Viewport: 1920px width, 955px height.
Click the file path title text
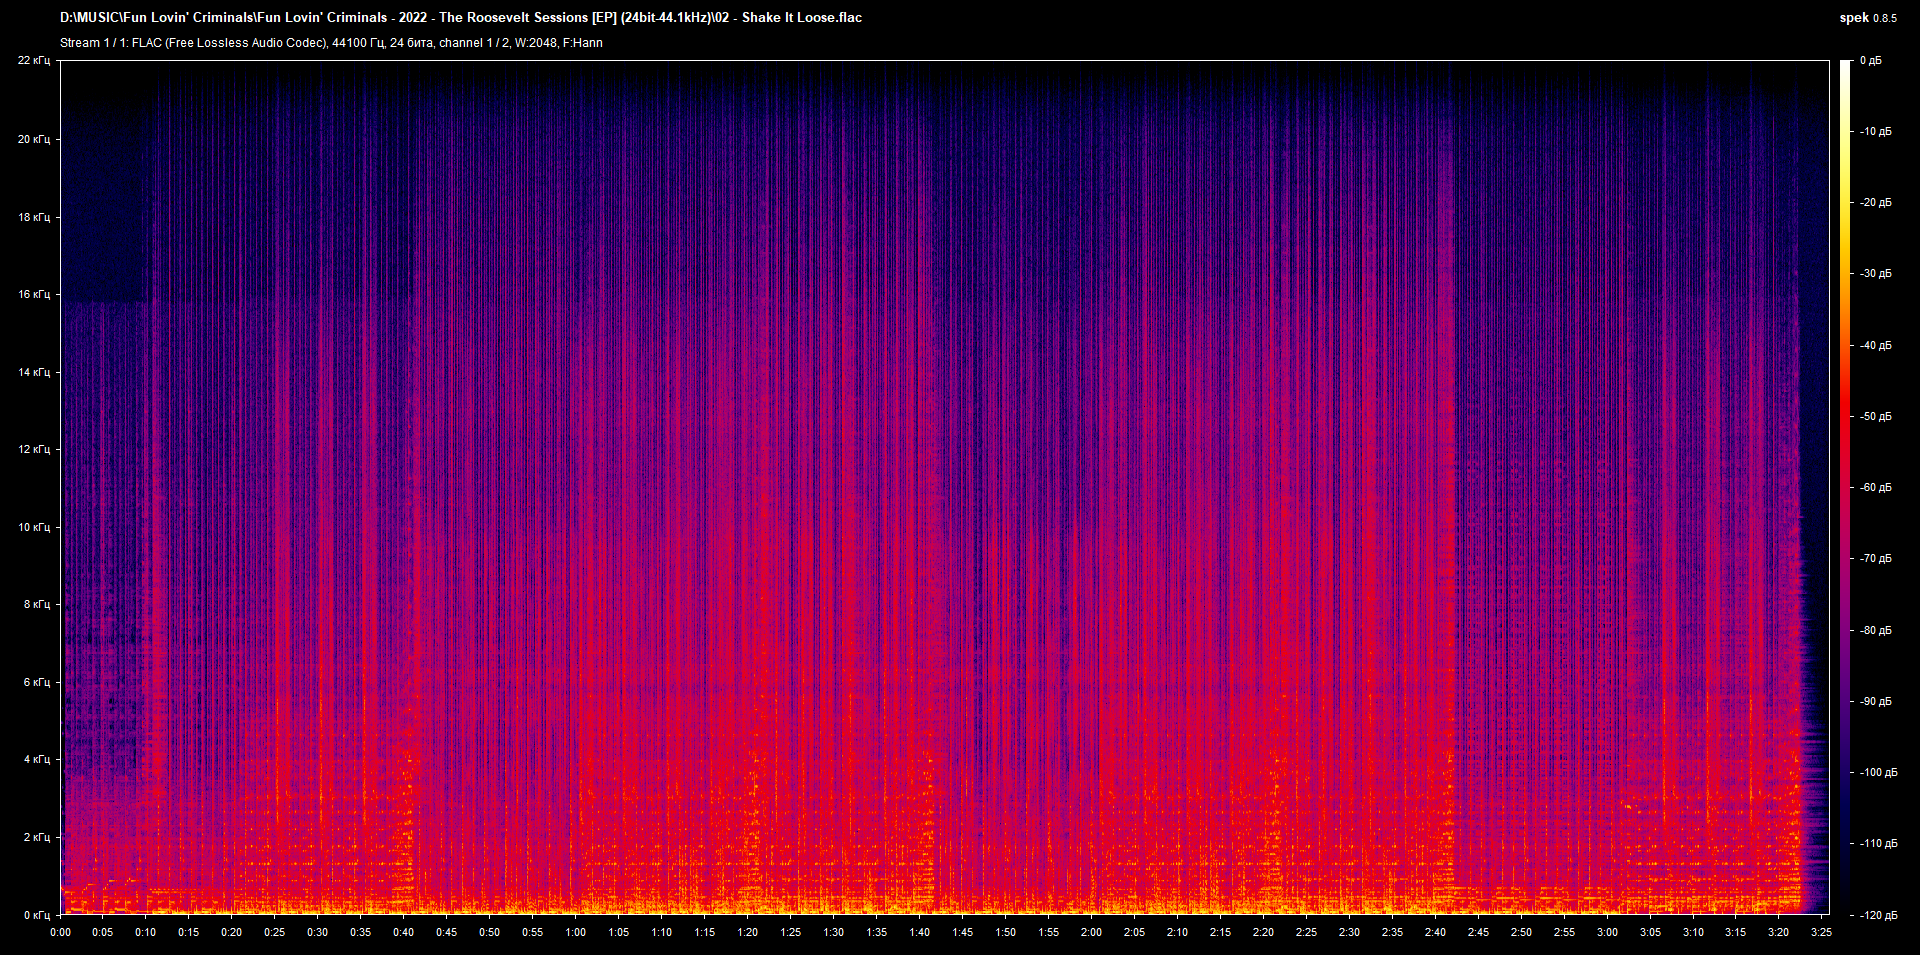pyautogui.click(x=461, y=17)
